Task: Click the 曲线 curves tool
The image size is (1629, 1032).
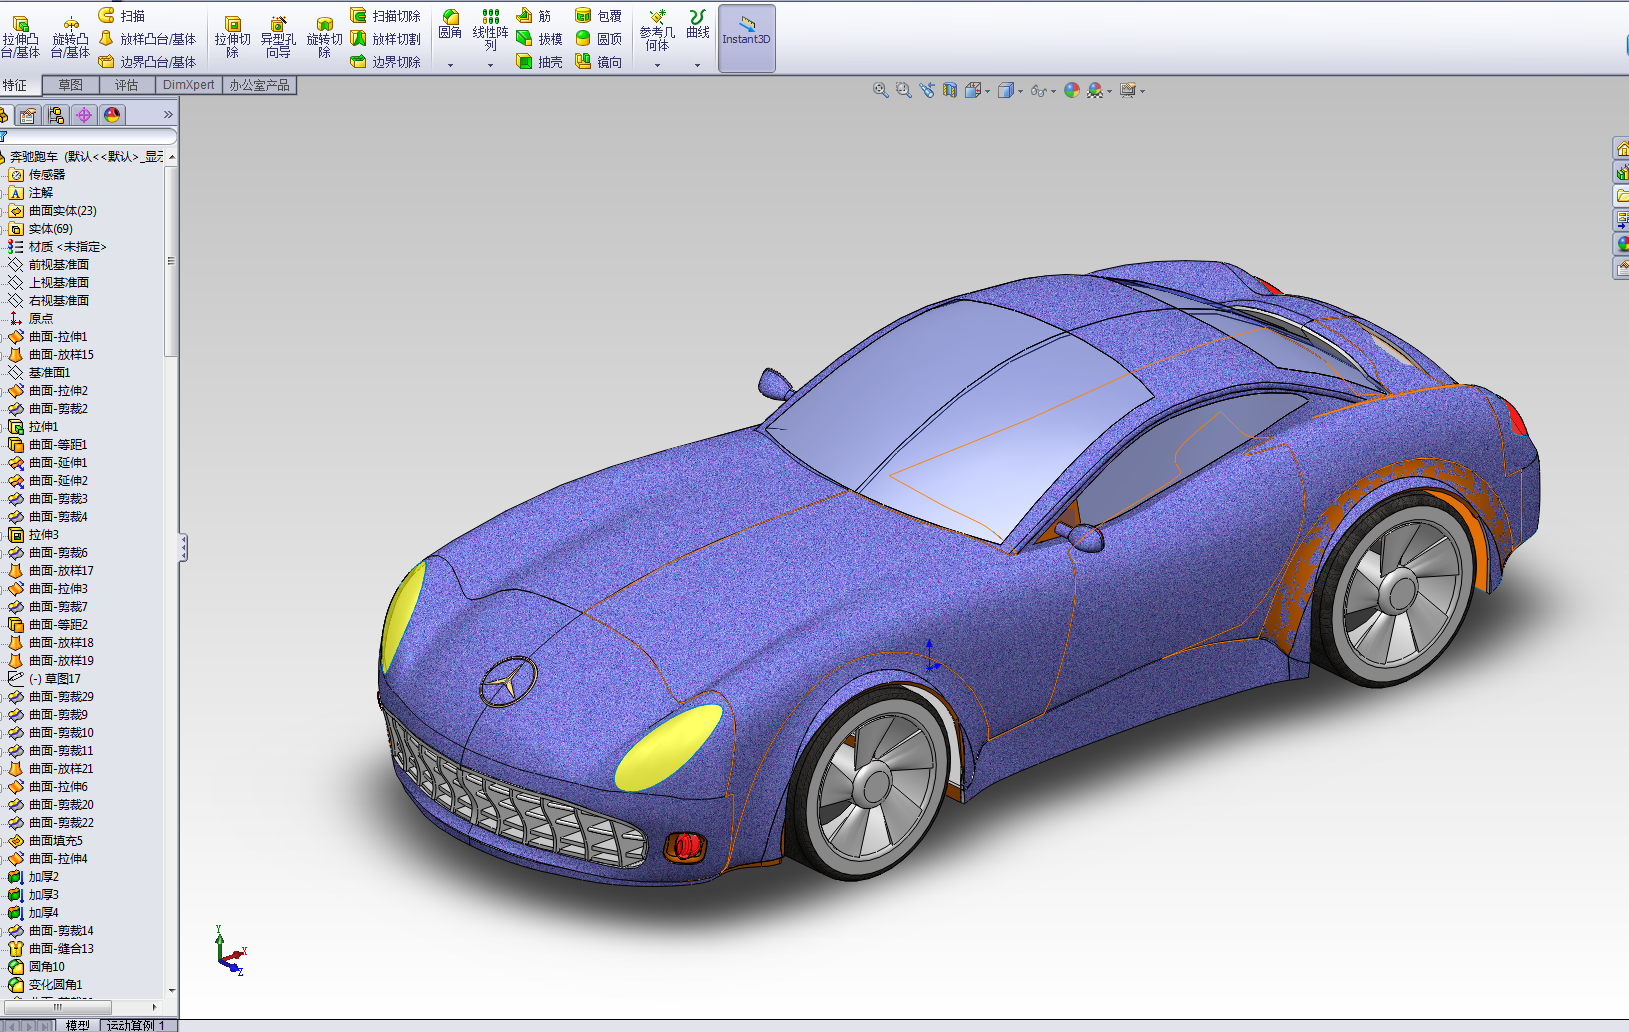Action: click(698, 25)
